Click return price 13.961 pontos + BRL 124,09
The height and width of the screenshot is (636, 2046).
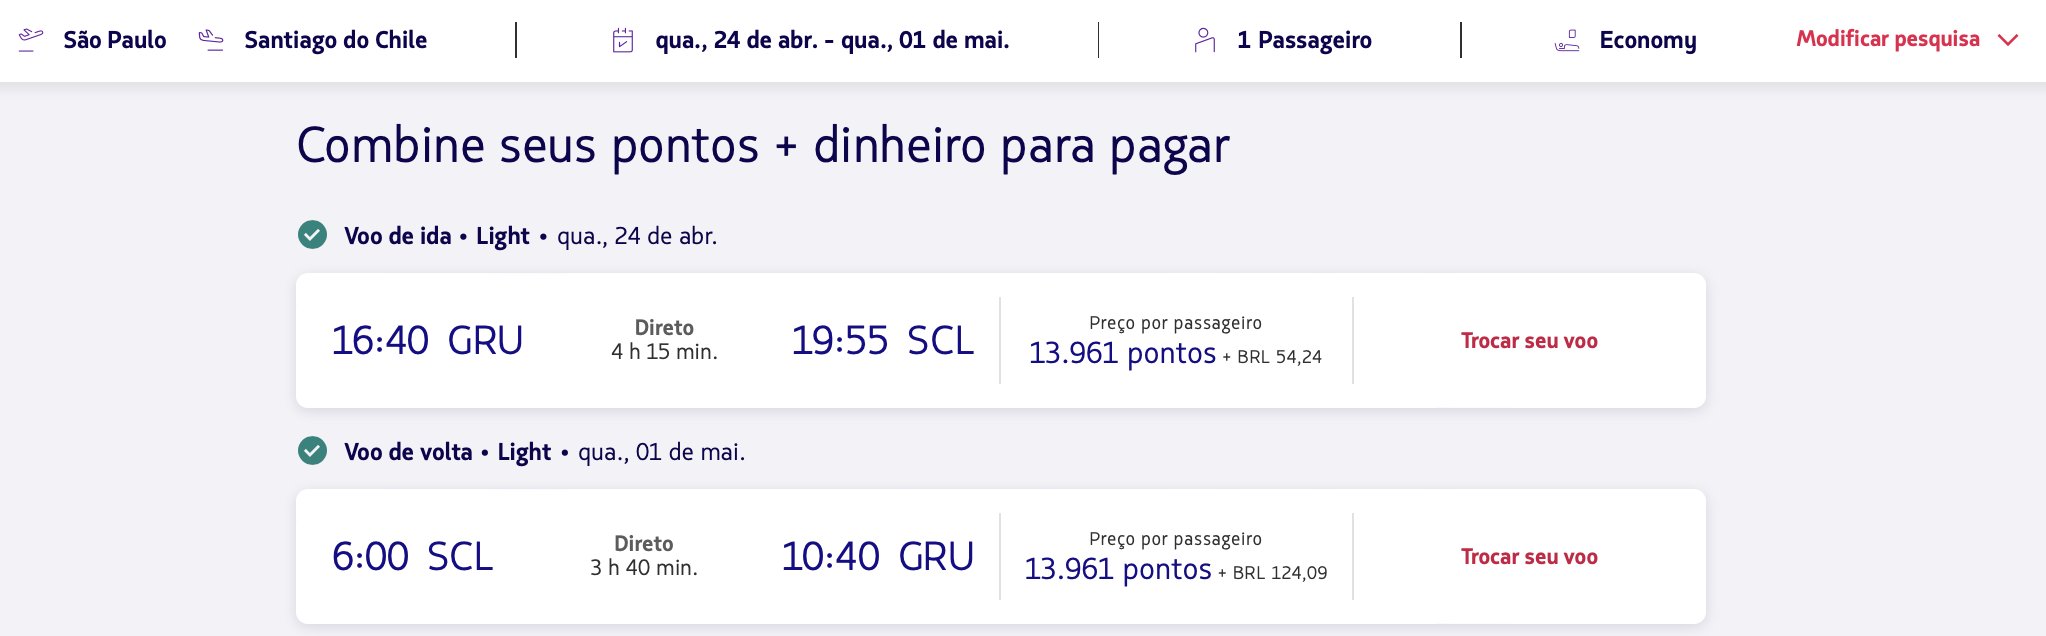1175,570
